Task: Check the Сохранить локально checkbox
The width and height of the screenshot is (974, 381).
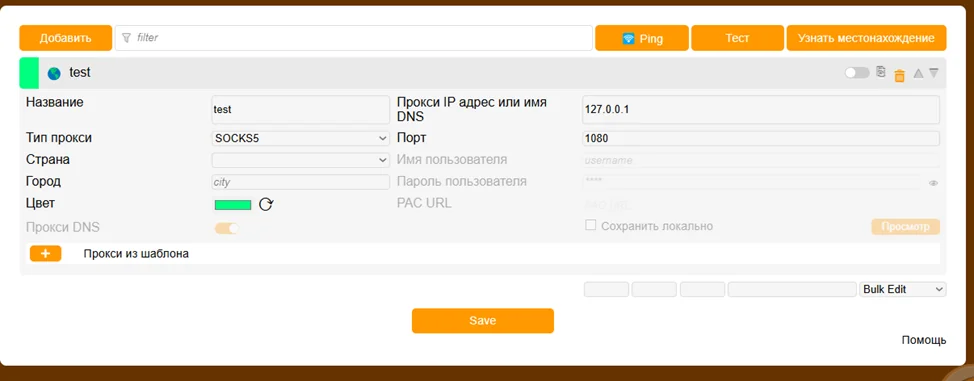Action: pos(591,225)
